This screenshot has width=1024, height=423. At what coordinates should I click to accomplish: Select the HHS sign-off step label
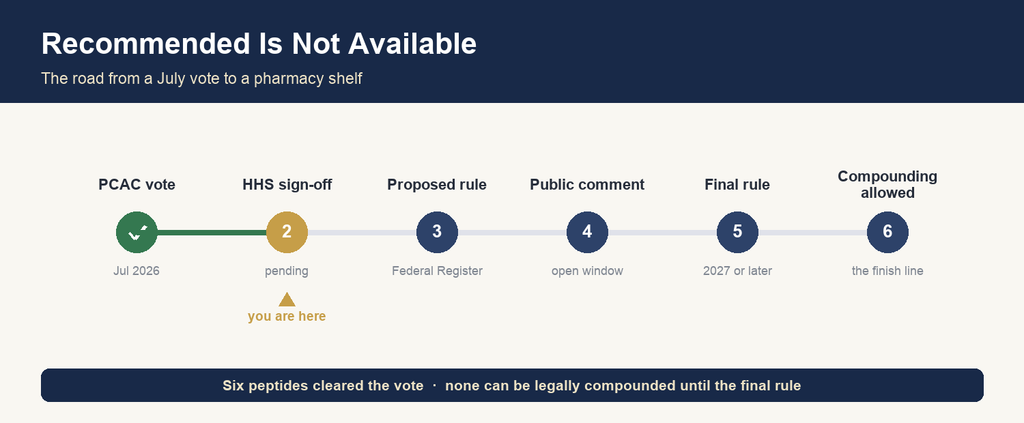tap(287, 185)
